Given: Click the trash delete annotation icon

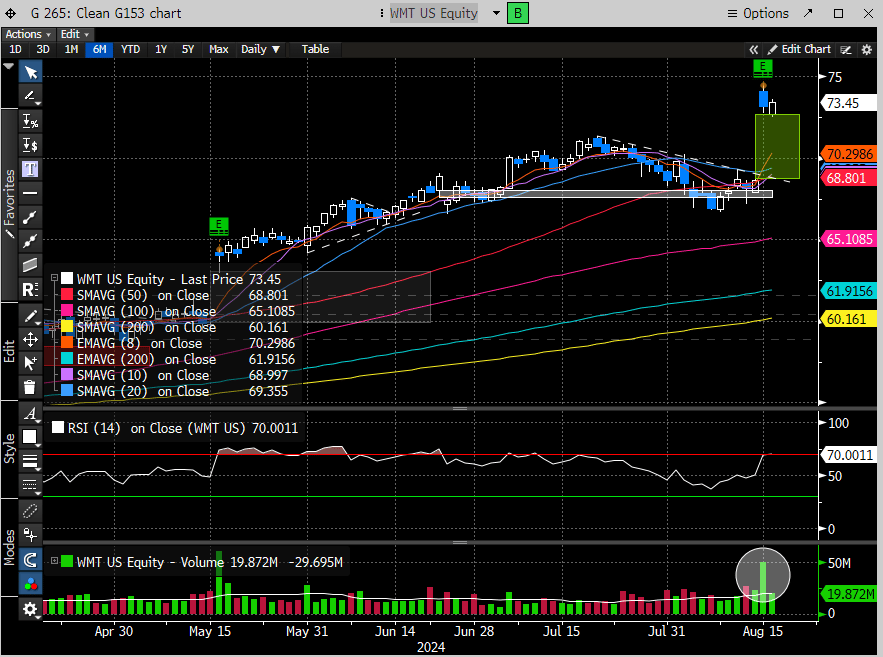Looking at the screenshot, I should (30, 387).
